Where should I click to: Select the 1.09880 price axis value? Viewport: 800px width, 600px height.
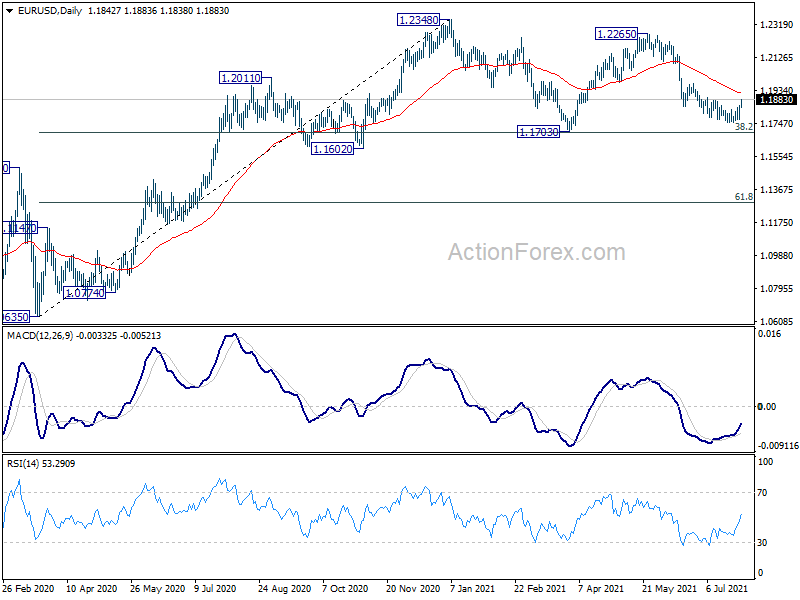click(x=777, y=256)
